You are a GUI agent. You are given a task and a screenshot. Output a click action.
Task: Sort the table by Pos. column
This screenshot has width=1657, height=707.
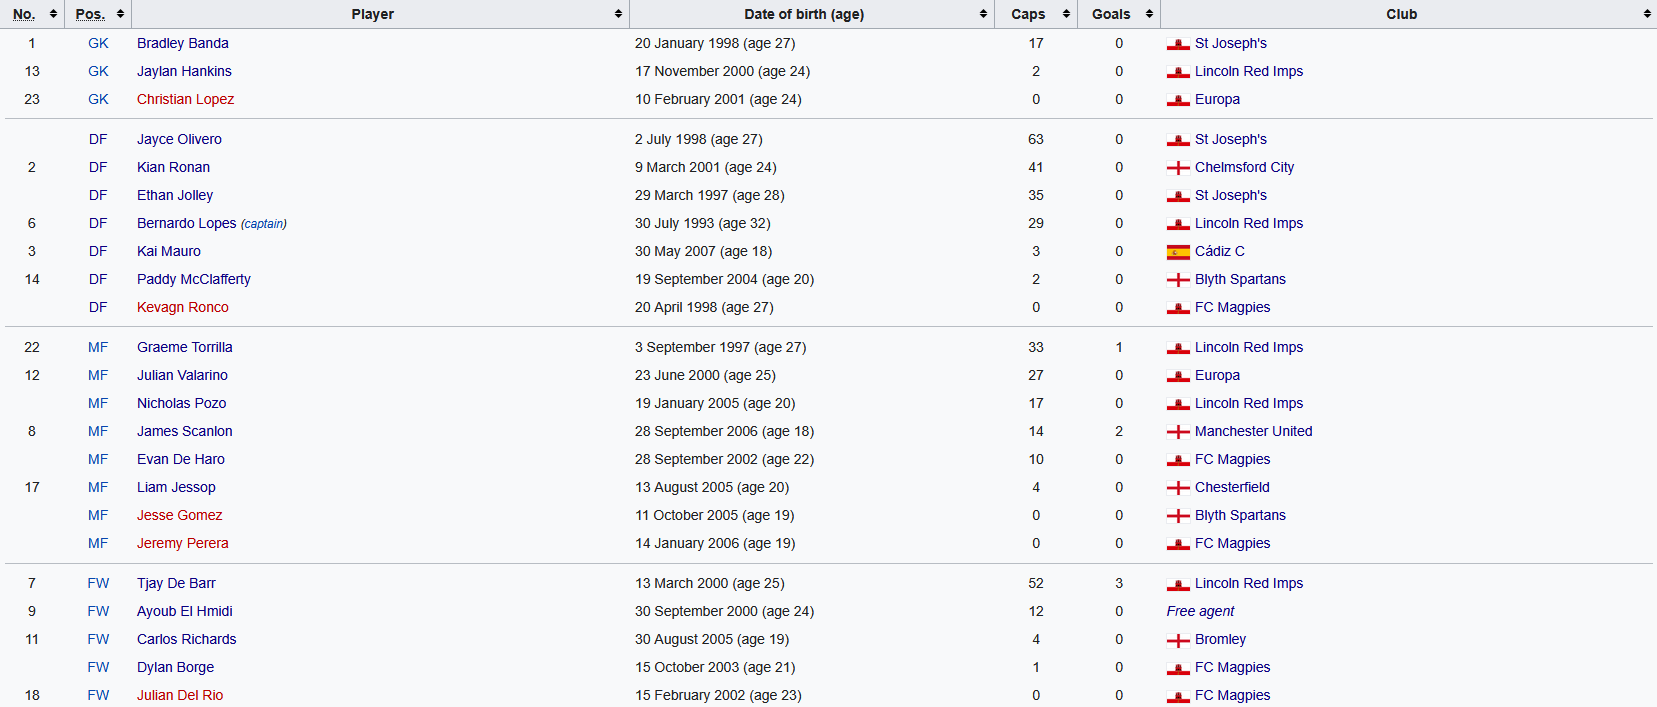pos(120,14)
